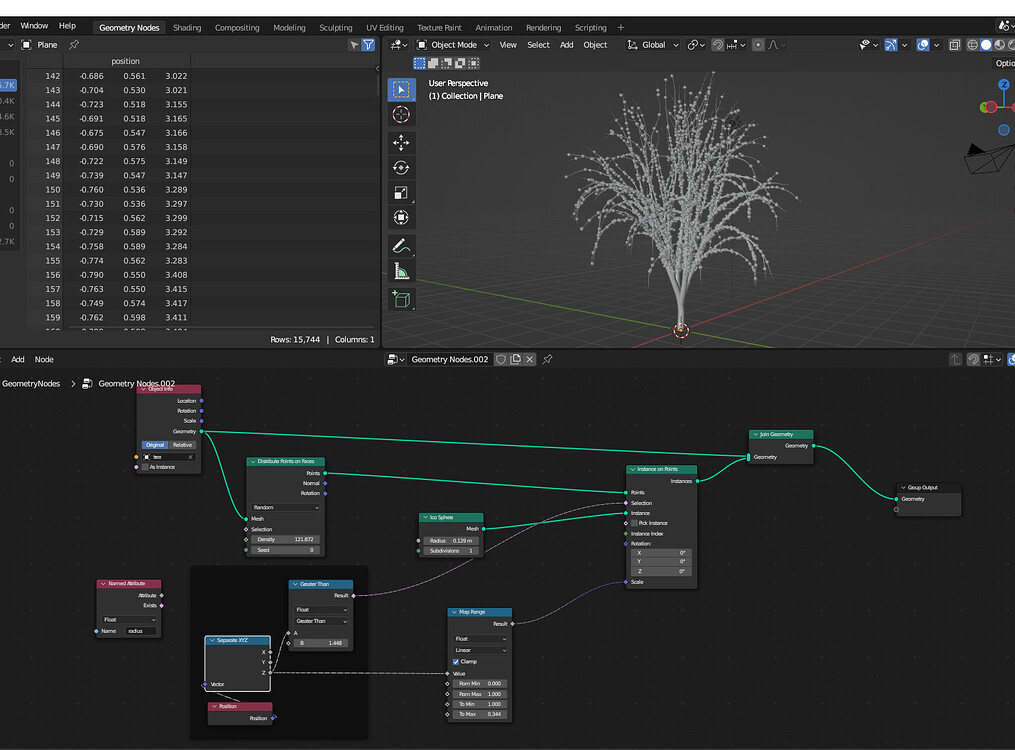Click GeometryNodes breadcrumb in node editor
The width and height of the screenshot is (1015, 750).
tap(31, 384)
